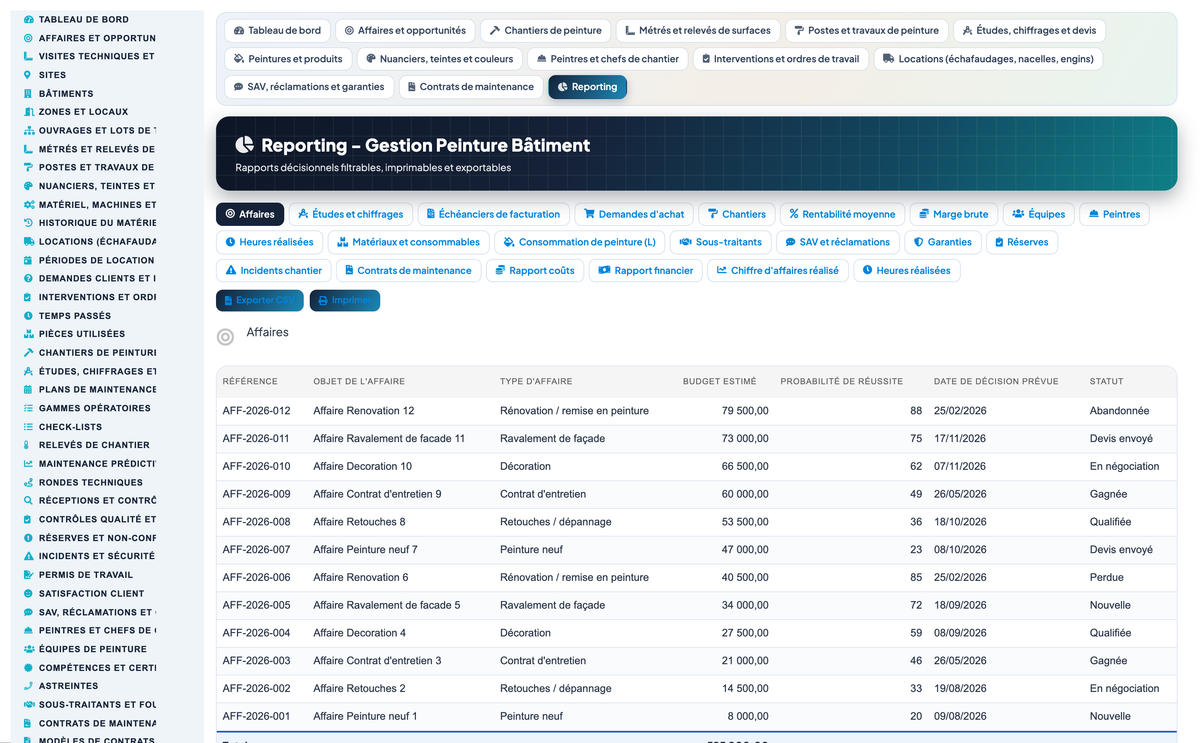1200x743 pixels.
Task: Click the Satisfaction client smiley icon
Action: click(x=28, y=593)
